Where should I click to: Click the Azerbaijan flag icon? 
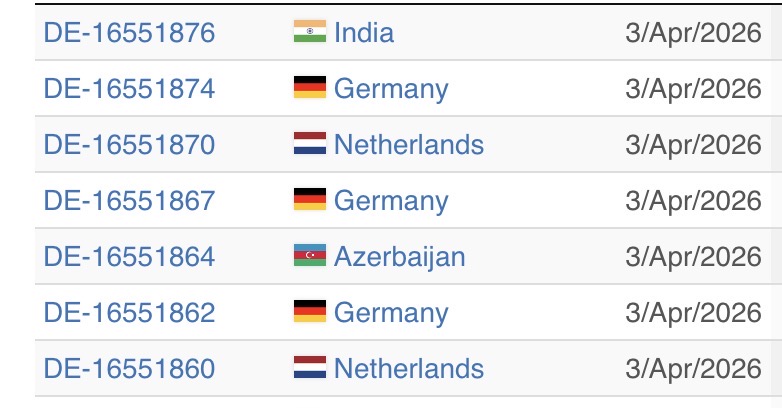310,256
